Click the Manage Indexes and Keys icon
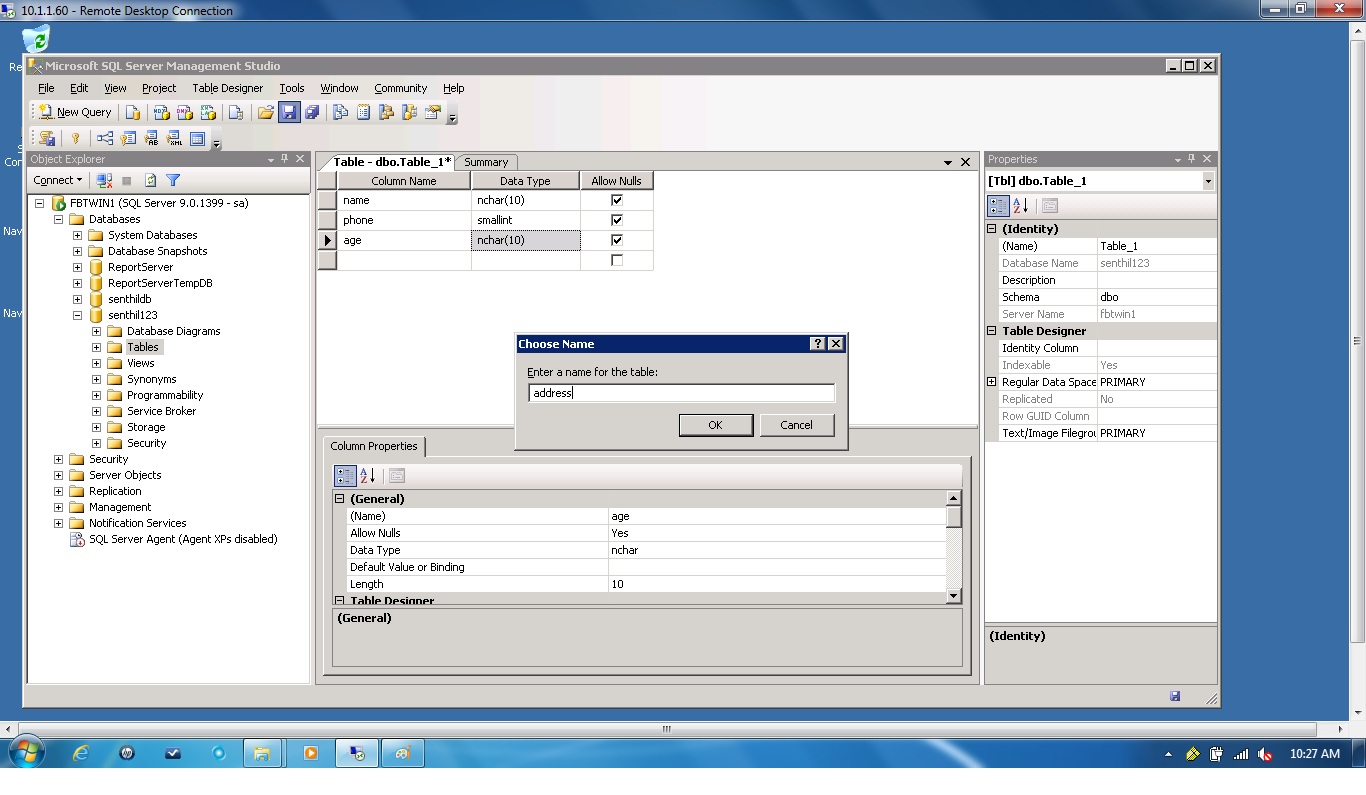Viewport: 1366px width, 795px height. click(x=127, y=138)
